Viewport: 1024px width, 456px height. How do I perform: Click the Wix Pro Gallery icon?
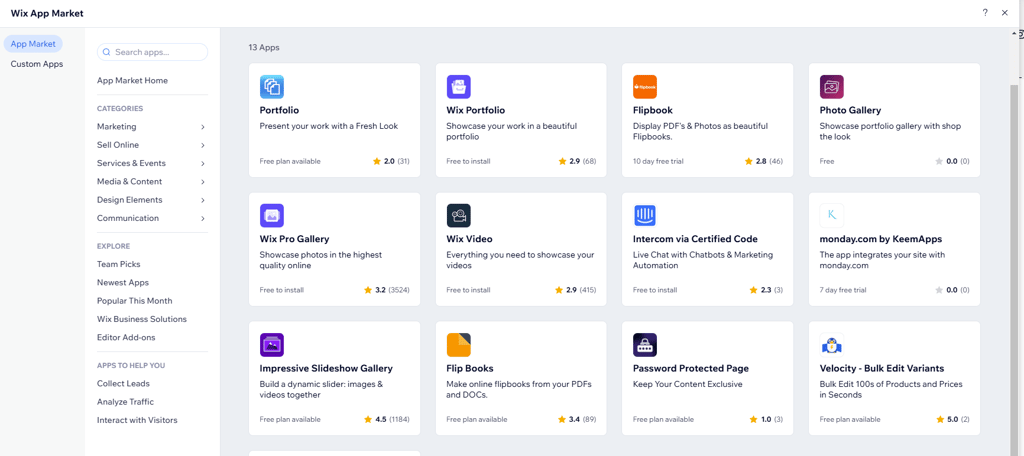click(272, 216)
